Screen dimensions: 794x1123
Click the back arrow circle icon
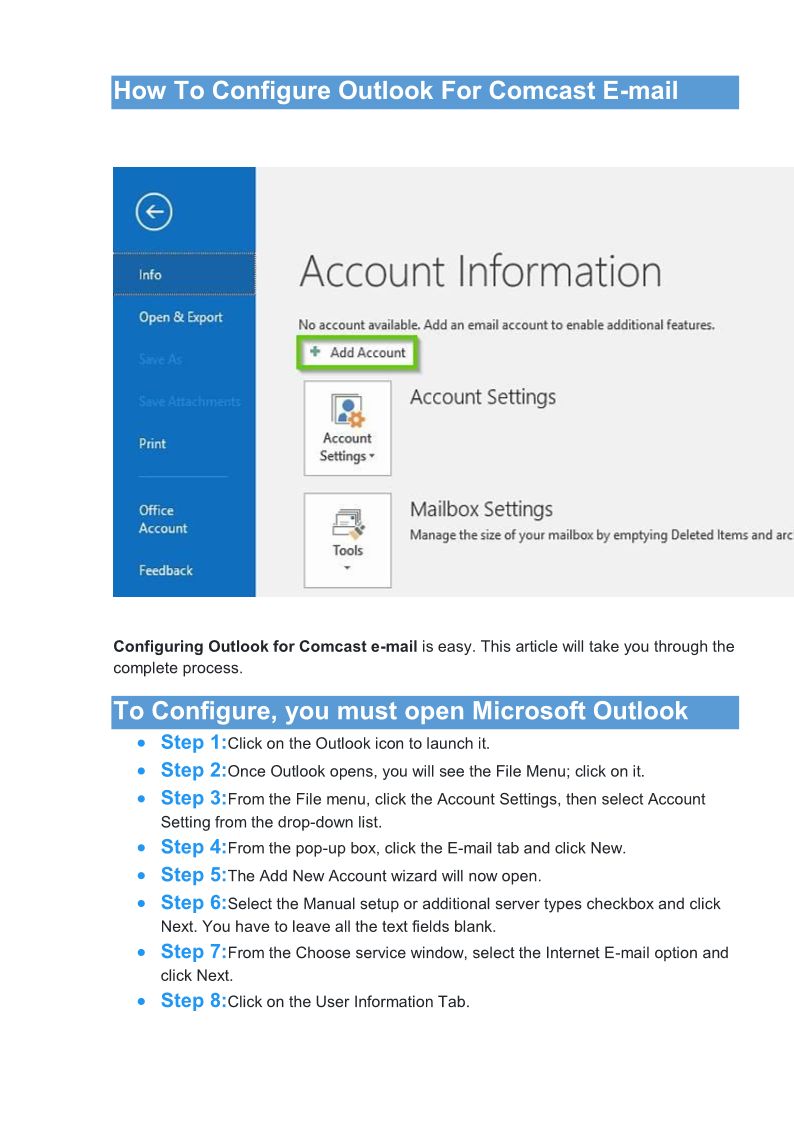[153, 212]
